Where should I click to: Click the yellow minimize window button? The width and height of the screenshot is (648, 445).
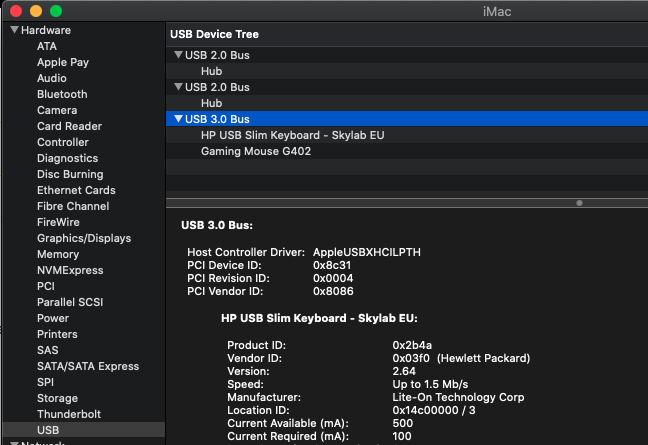35,10
